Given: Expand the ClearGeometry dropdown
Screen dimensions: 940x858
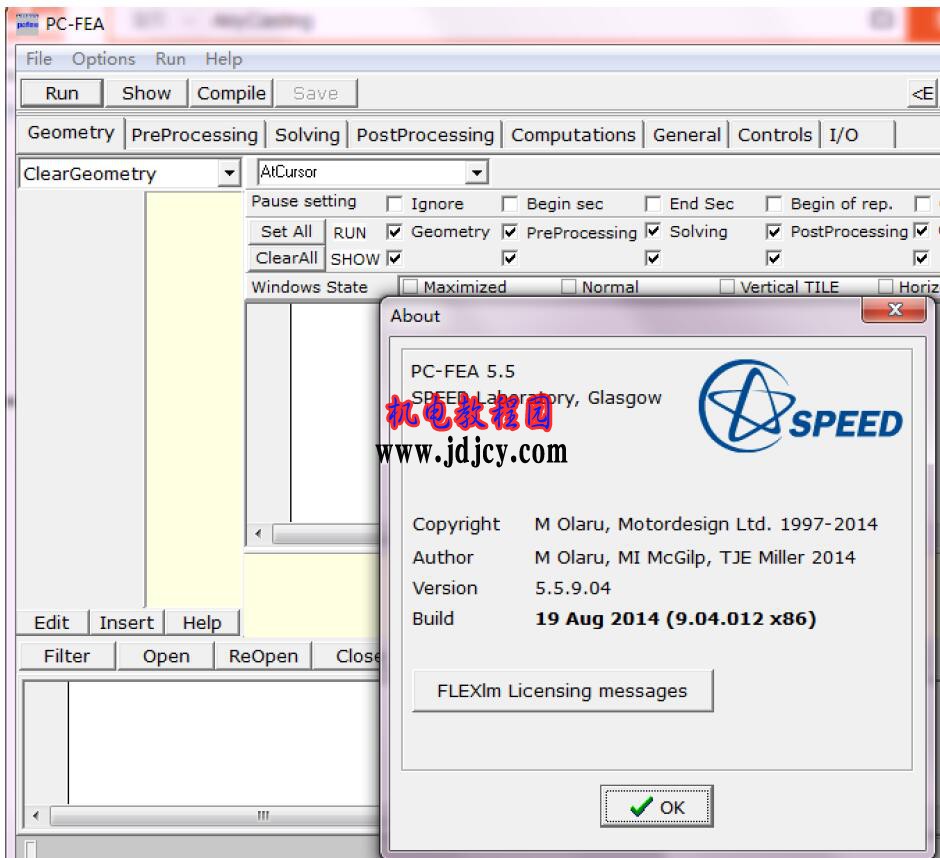Looking at the screenshot, I should click(229, 174).
